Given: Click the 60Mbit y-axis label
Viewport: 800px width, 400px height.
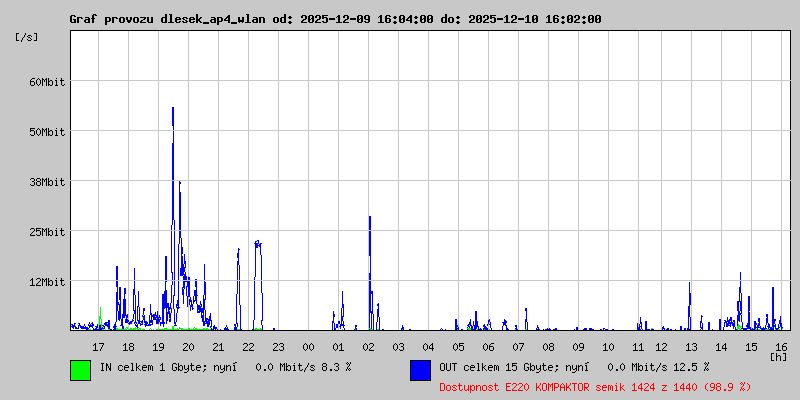Looking at the screenshot, I should pos(47,82).
